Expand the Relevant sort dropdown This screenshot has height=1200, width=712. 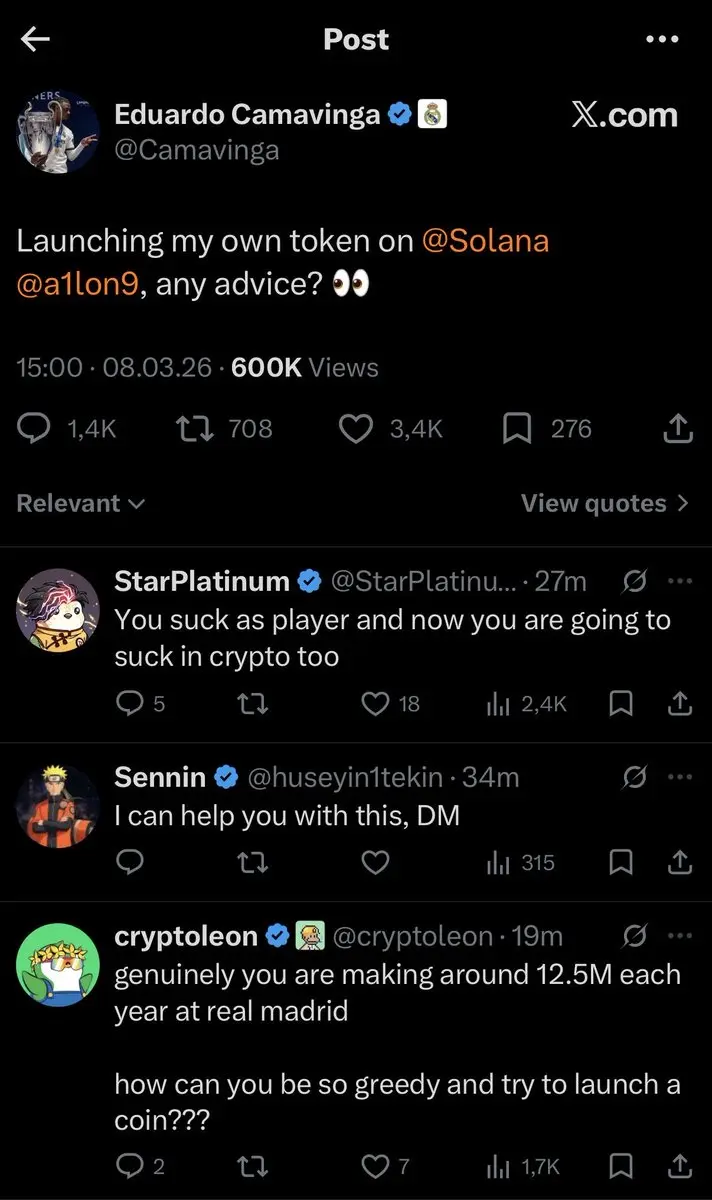80,503
